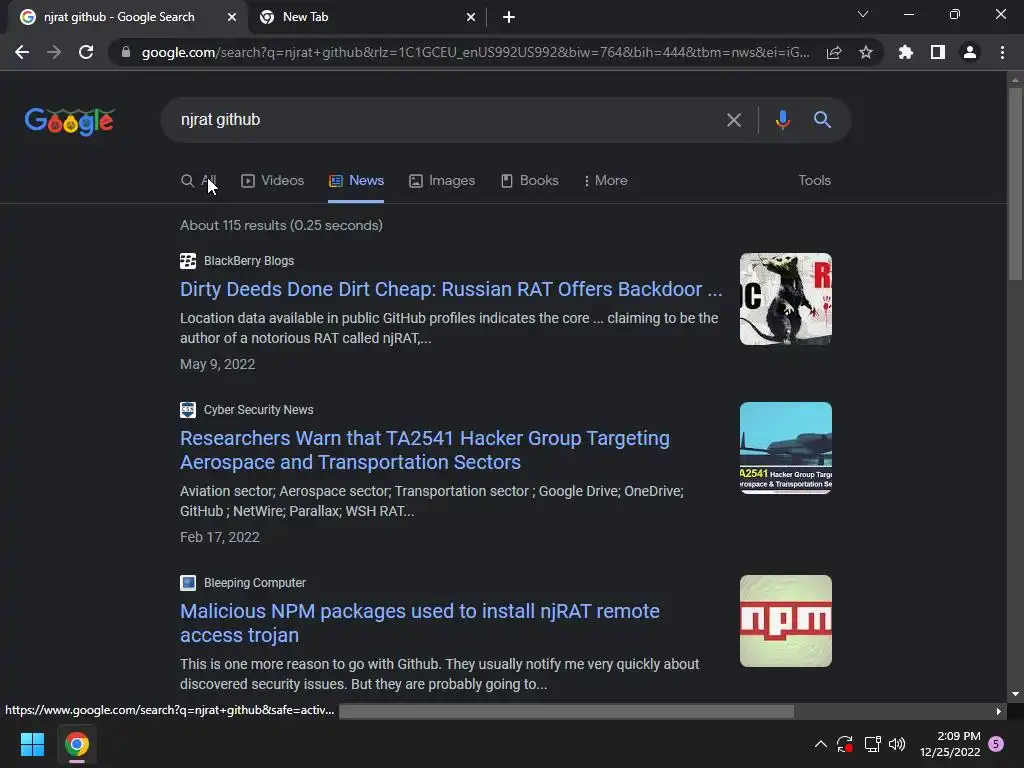This screenshot has width=1024, height=768.
Task: Open the Extensions puzzle icon
Action: (906, 52)
